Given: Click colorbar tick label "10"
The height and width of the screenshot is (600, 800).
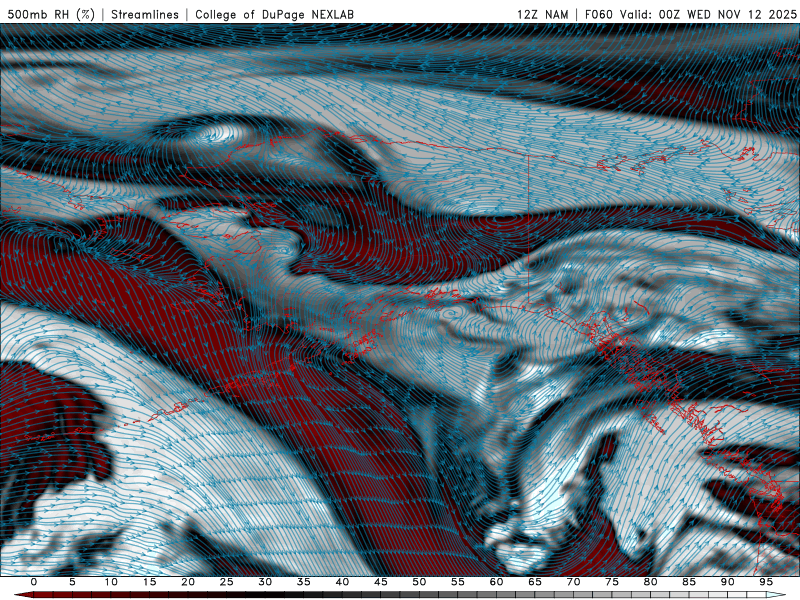Looking at the screenshot, I should (111, 582).
